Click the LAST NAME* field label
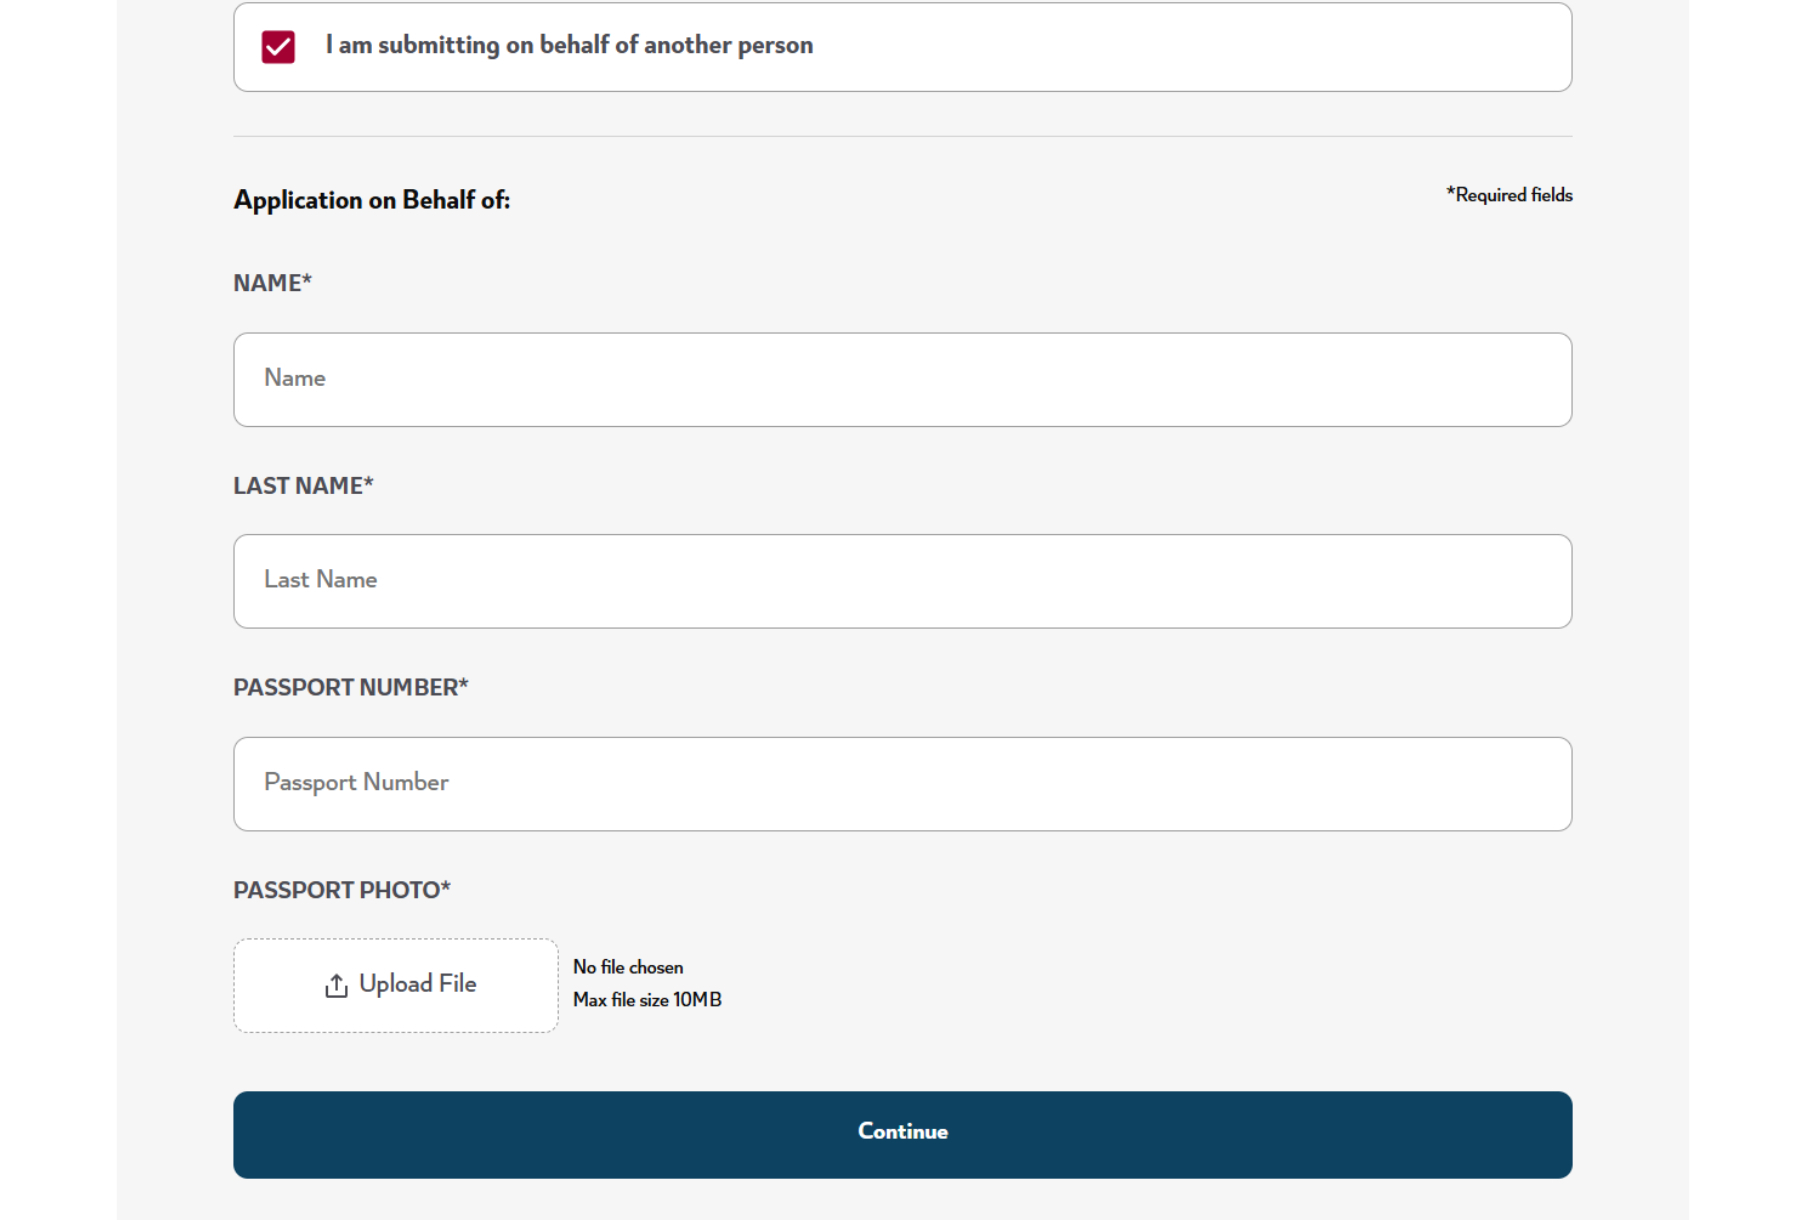This screenshot has width=1800, height=1220. click(303, 486)
